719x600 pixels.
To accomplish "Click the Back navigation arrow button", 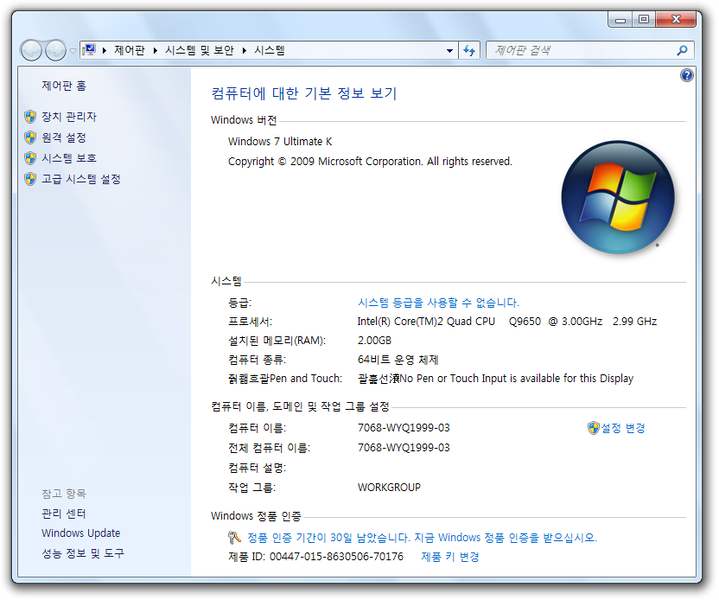I will tap(31, 50).
